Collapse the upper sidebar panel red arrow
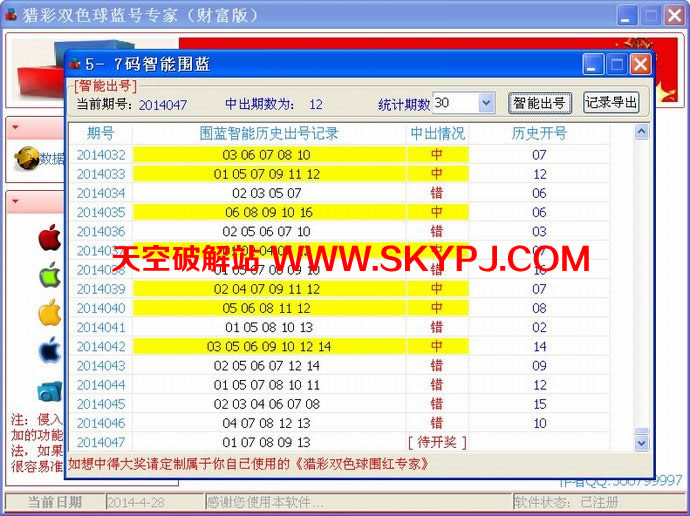Screen dimensions: 690x516 click(16, 129)
